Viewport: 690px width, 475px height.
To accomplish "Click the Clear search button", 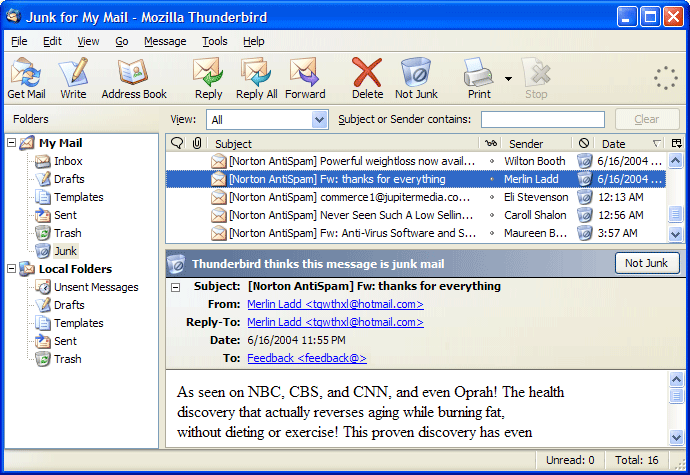I will [x=647, y=119].
